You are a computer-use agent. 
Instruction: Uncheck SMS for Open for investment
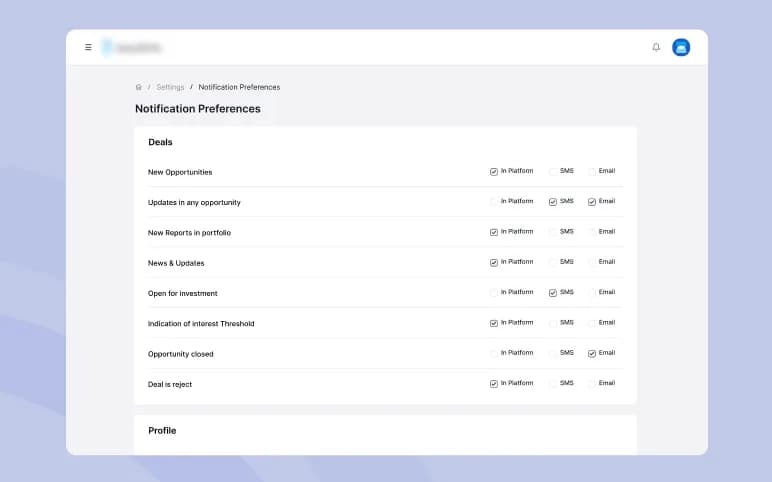point(553,293)
